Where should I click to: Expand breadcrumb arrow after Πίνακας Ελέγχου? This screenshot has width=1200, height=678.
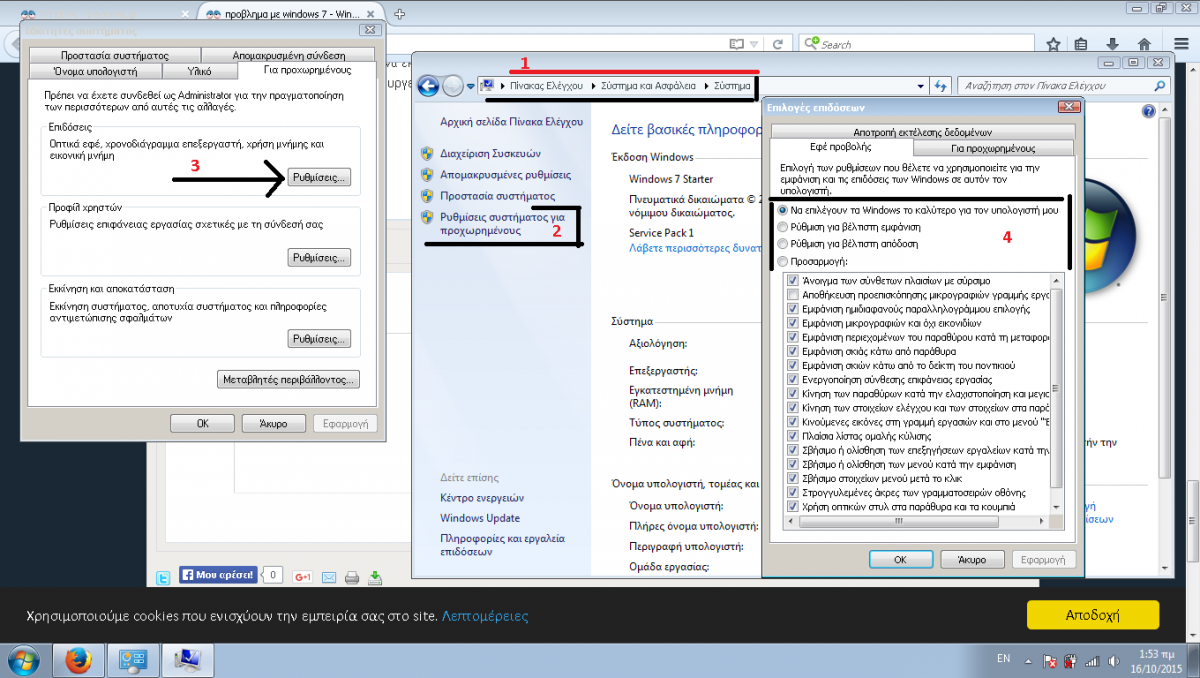594,87
